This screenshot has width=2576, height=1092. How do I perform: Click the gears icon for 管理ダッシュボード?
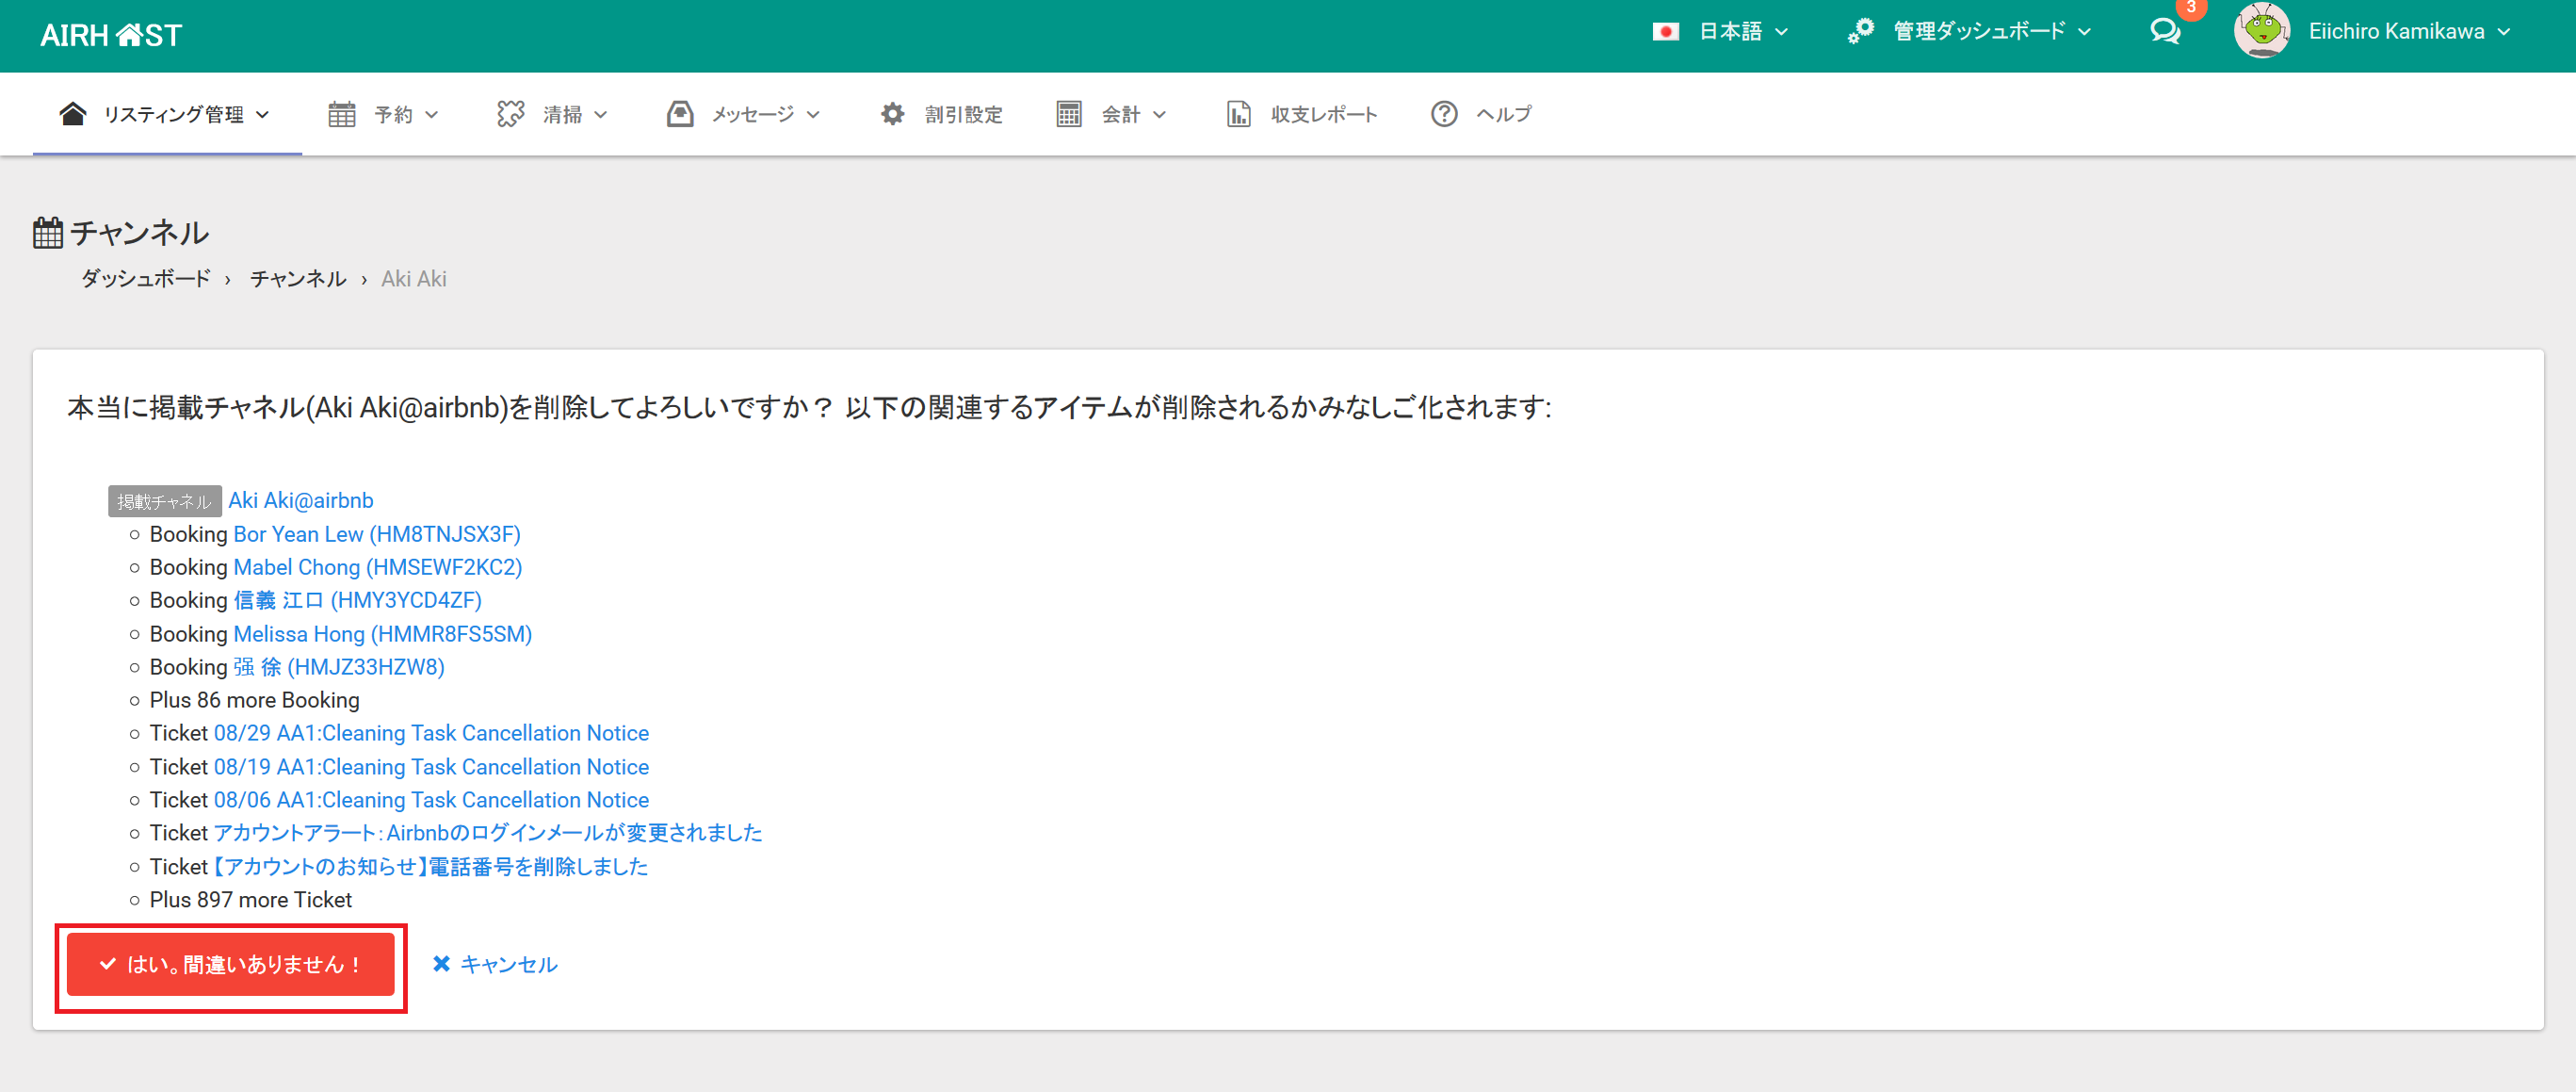pos(1860,32)
